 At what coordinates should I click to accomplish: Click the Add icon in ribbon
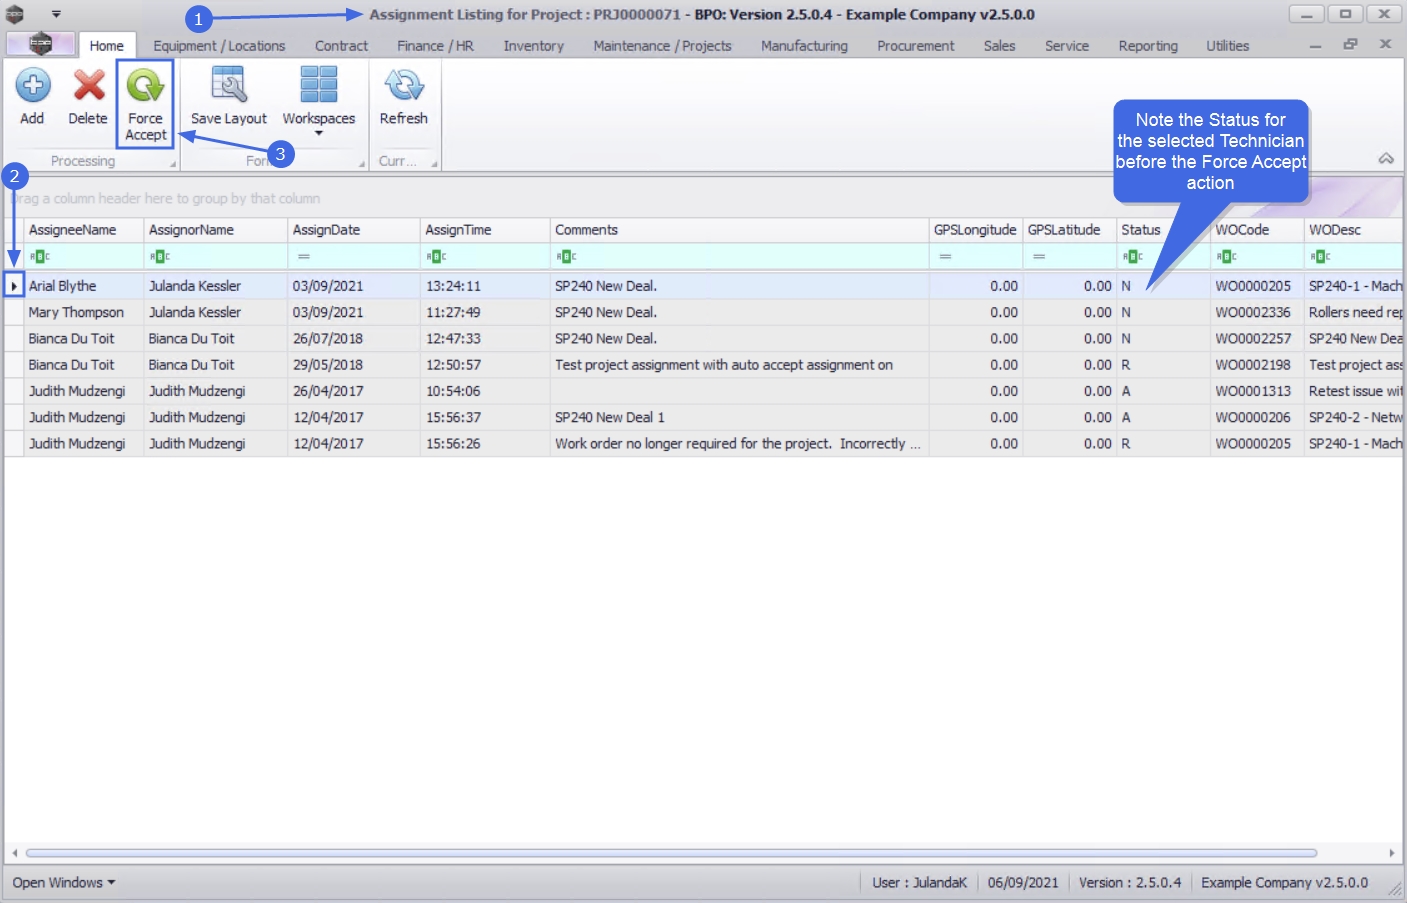pyautogui.click(x=32, y=87)
